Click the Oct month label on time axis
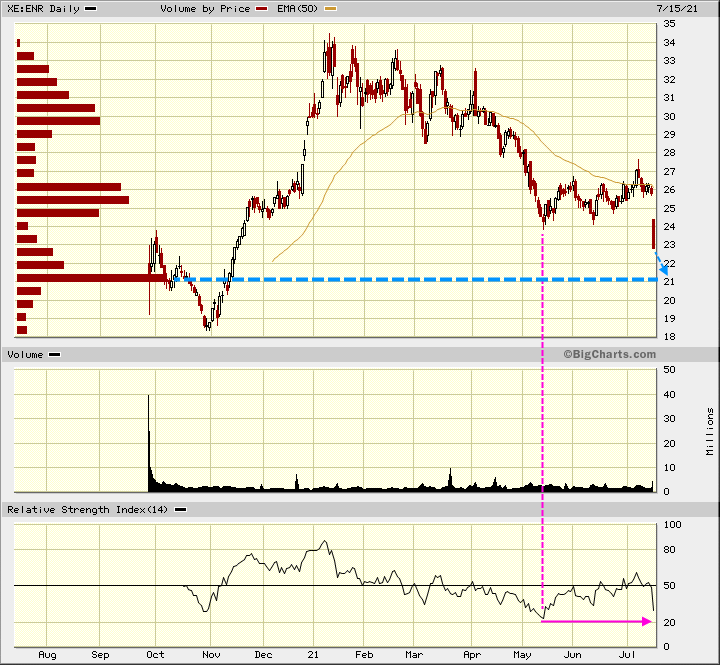 click(155, 655)
